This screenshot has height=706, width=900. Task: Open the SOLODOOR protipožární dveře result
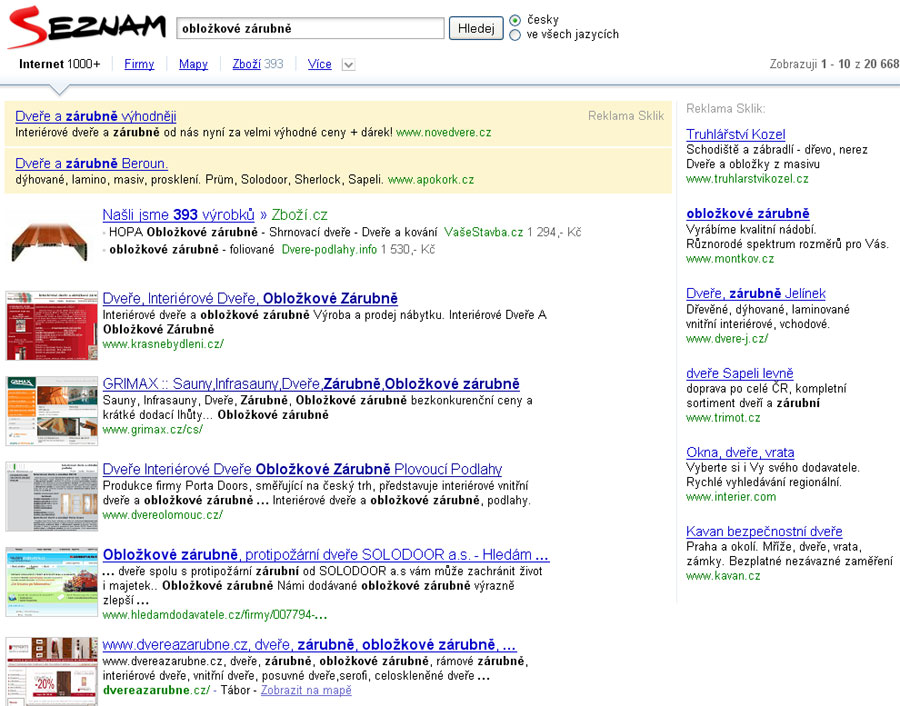tap(326, 555)
